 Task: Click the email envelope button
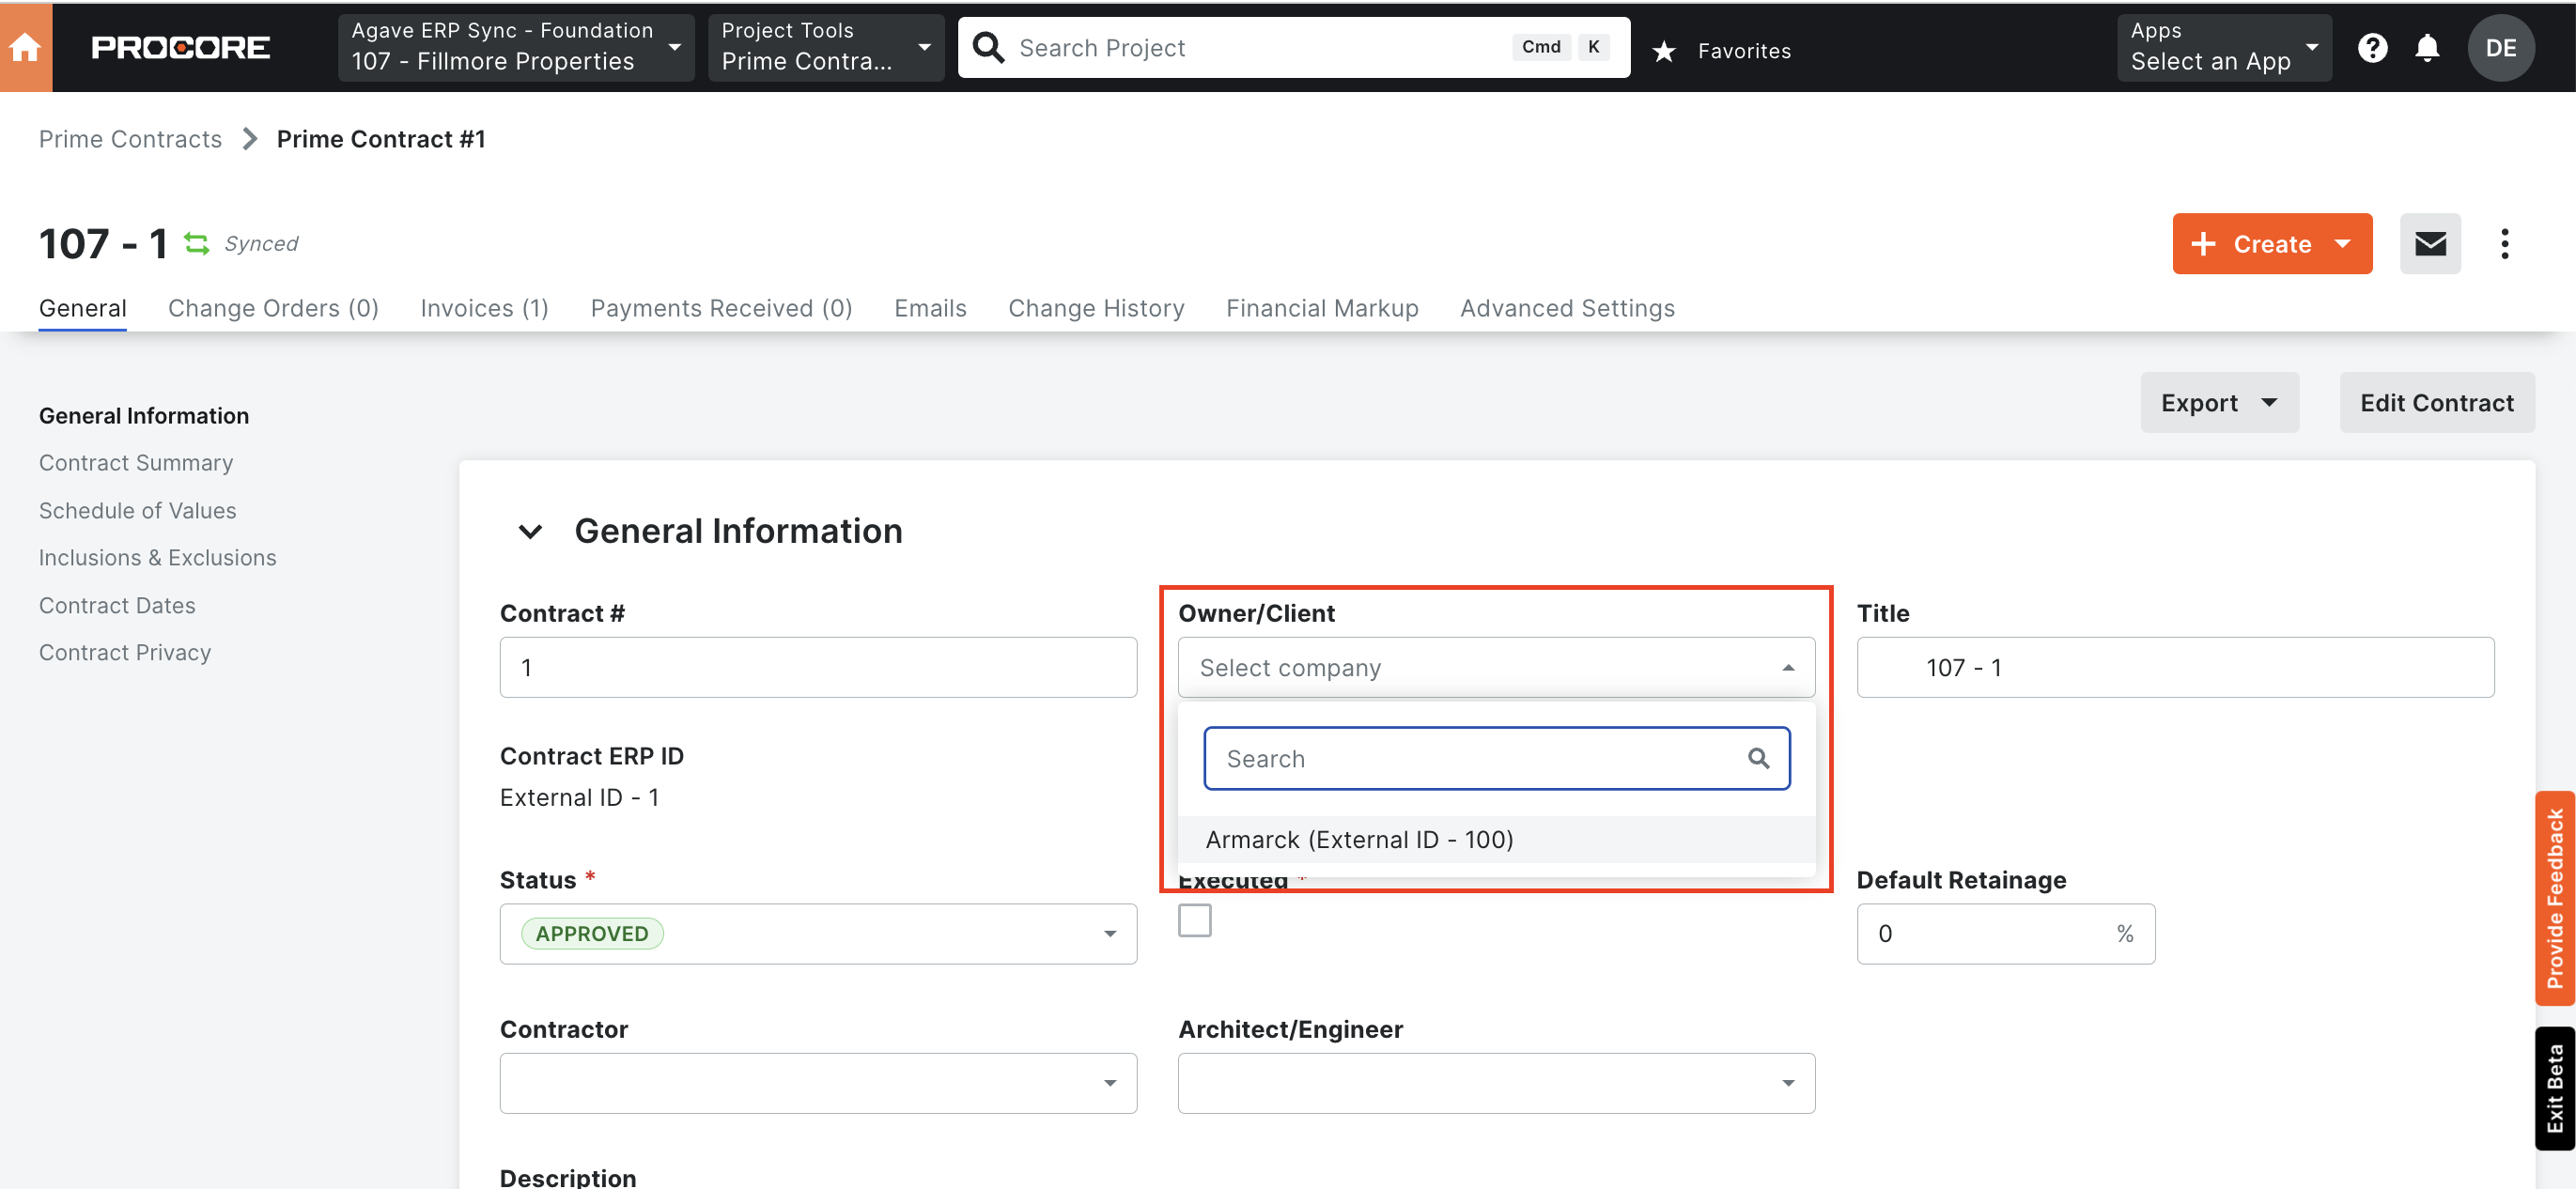click(2430, 243)
